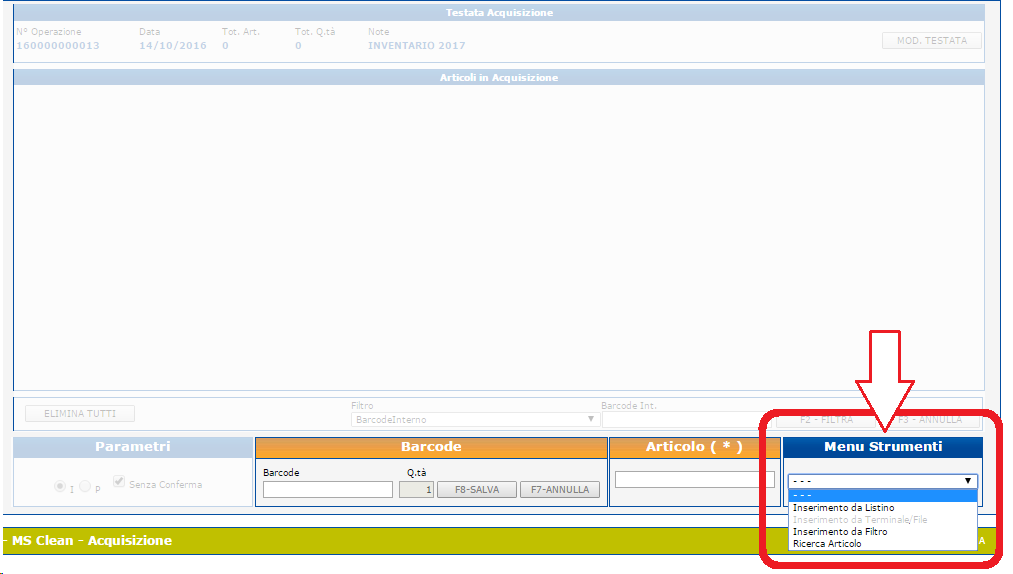Image resolution: width=1013 pixels, height=574 pixels.
Task: Click the F2 - FILTRA button
Action: [826, 420]
